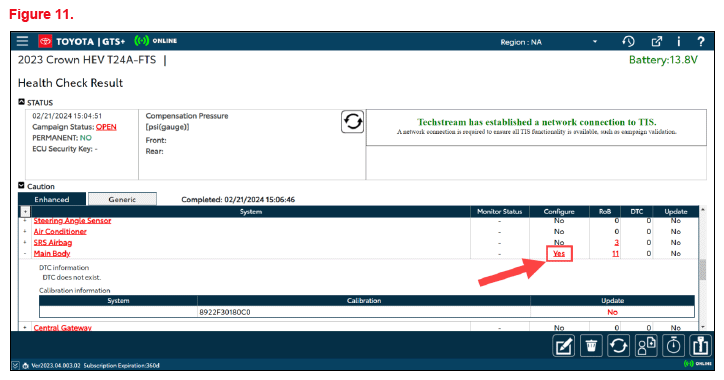Open the Main Body system link

[52, 253]
